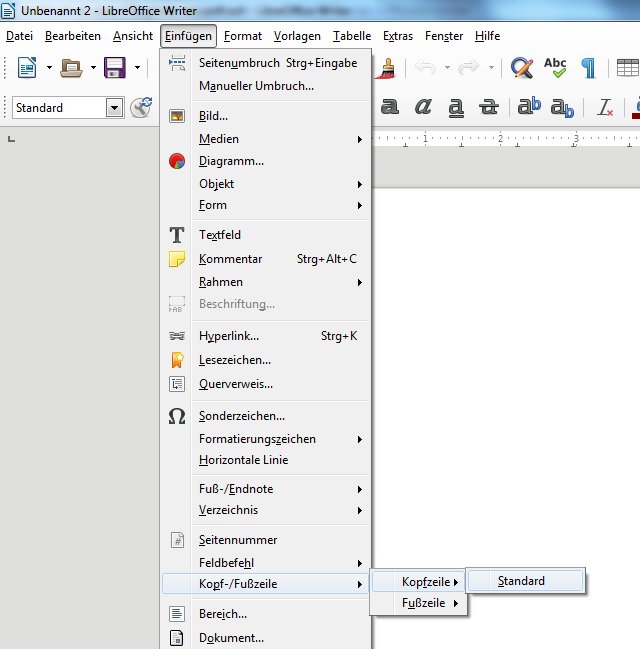Click the Update Style wrench icon
The height and width of the screenshot is (649, 640).
(x=141, y=108)
